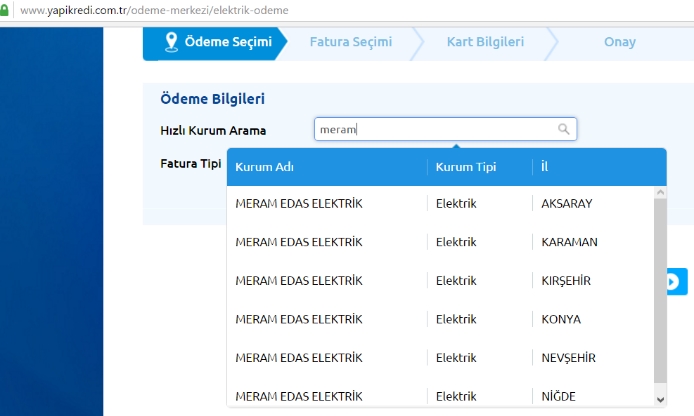This screenshot has width=694, height=416.
Task: Click the İl column header
Action: pyautogui.click(x=545, y=166)
